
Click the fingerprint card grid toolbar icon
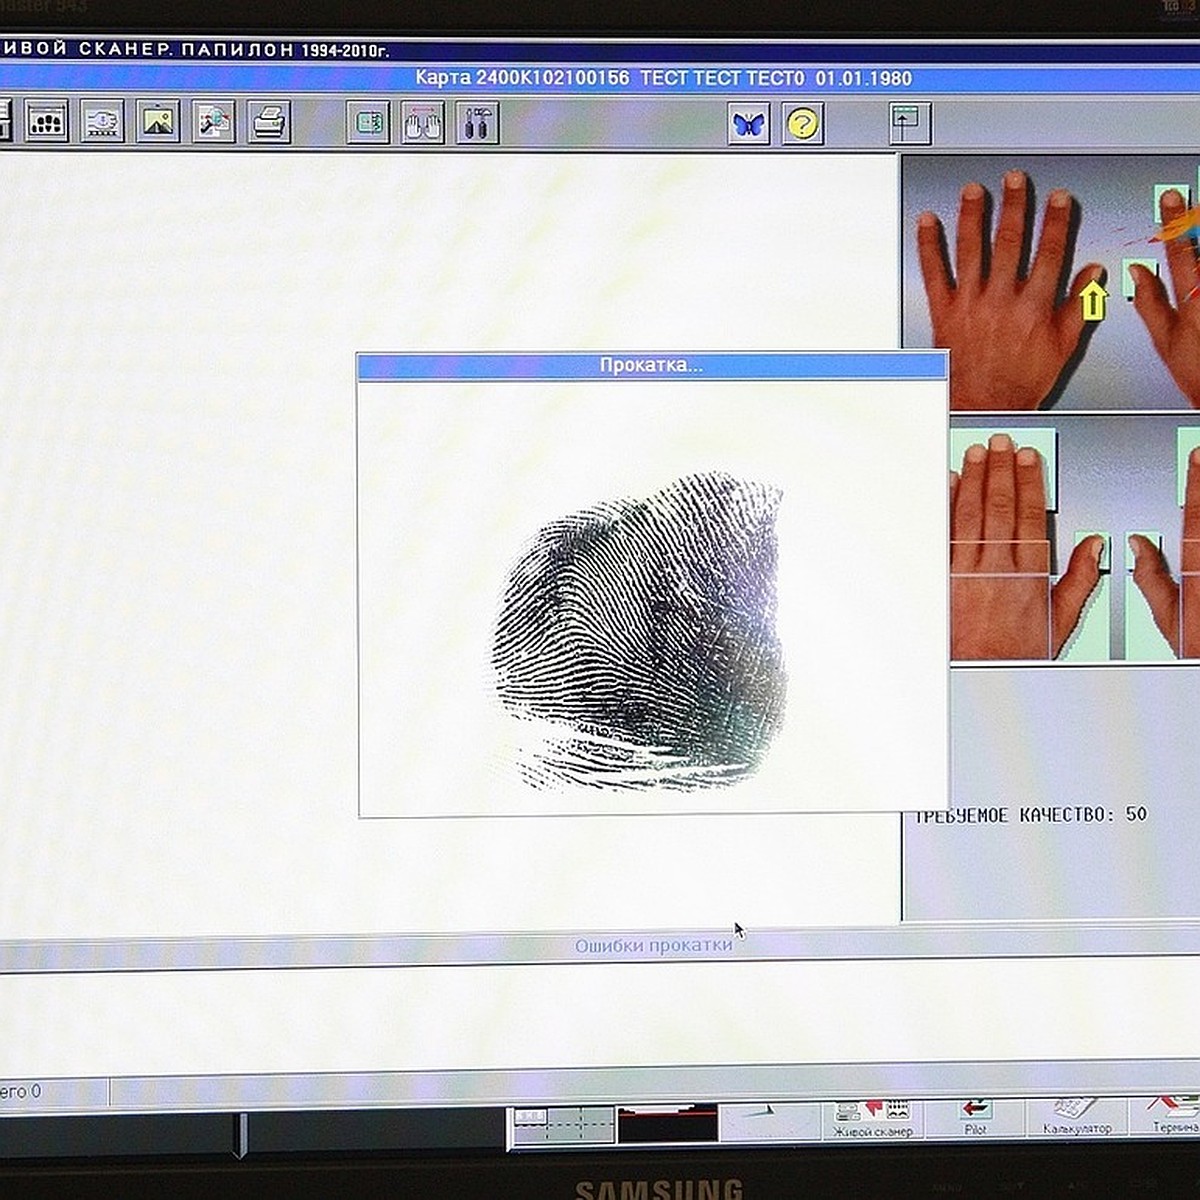46,122
